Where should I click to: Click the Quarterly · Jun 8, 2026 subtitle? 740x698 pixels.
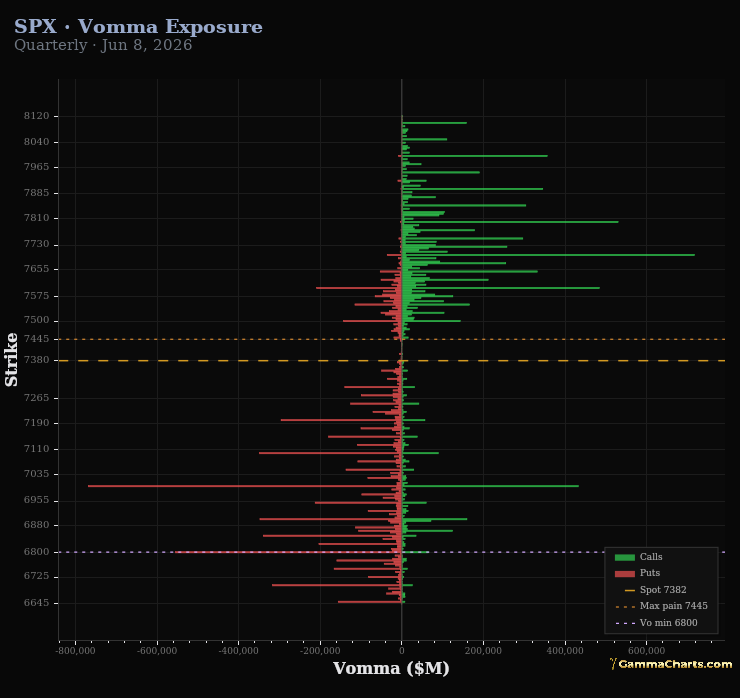(x=103, y=45)
